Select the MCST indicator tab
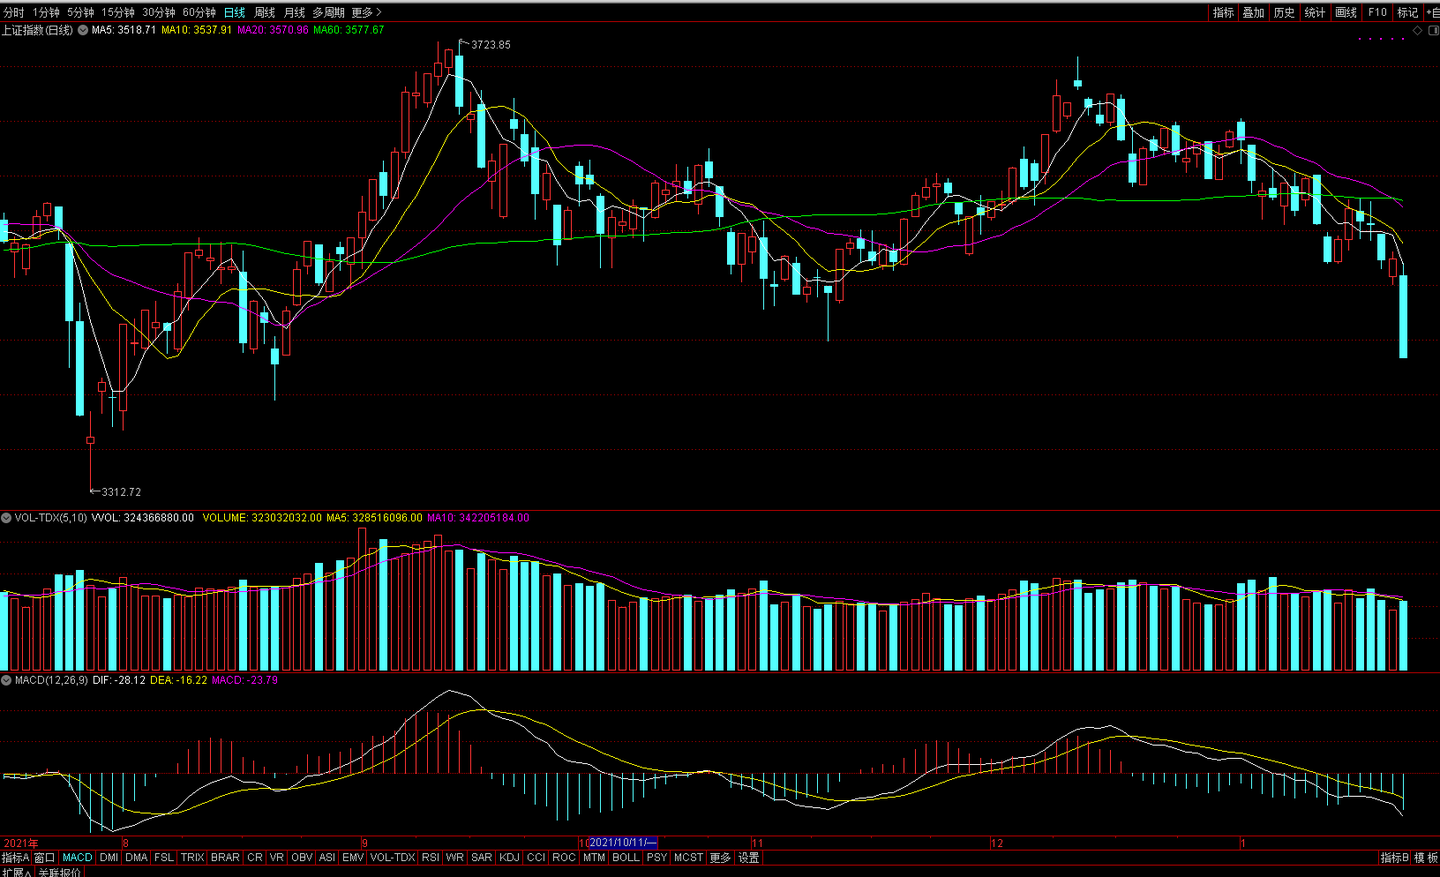The image size is (1440, 877). coord(688,858)
